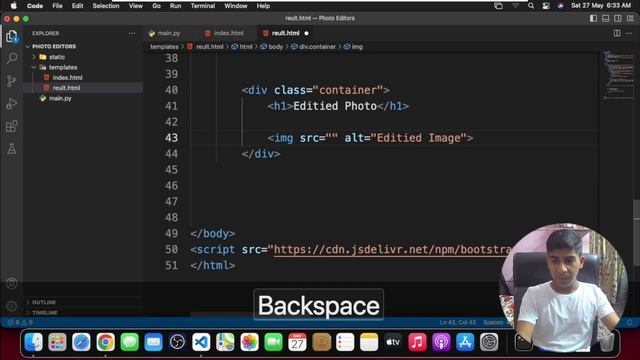Image resolution: width=640 pixels, height=360 pixels.
Task: Open FaceTime from the dock
Action: (273, 342)
